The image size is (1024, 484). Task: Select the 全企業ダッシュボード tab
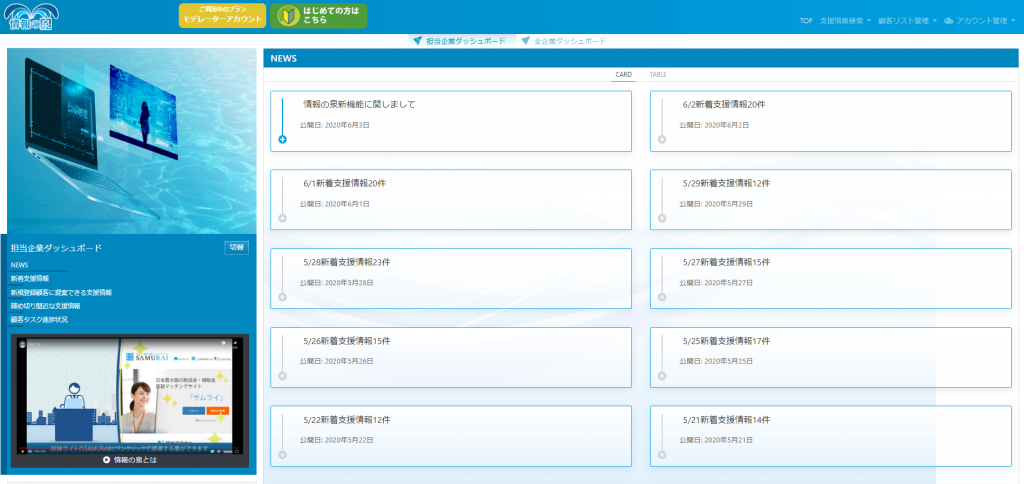[563, 41]
